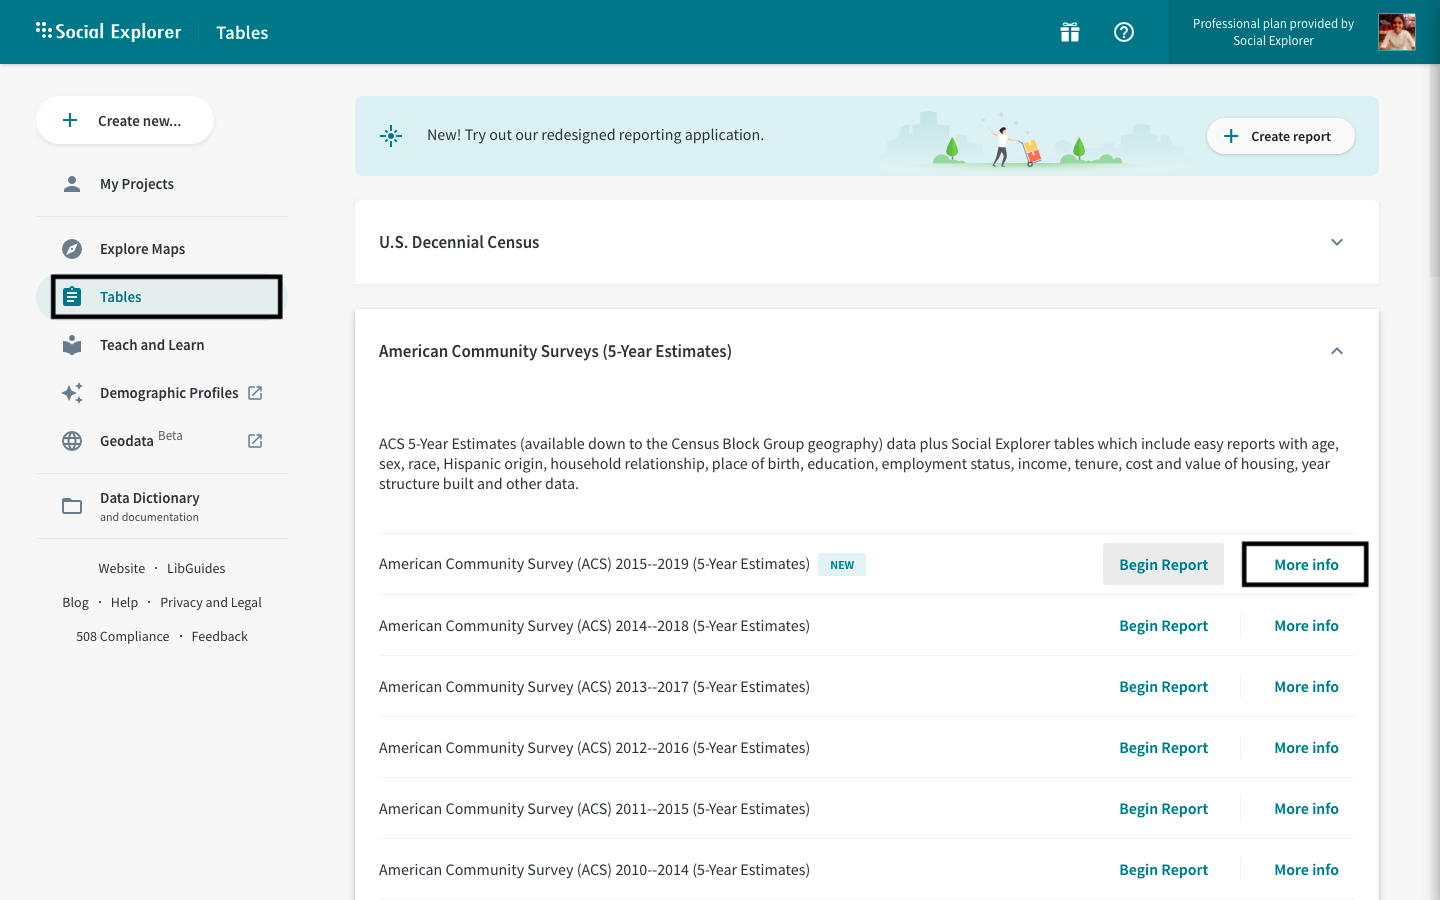Screen dimensions: 1440x900
Task: Begin Report for ACS 2014--2018
Action: [x=1163, y=625]
